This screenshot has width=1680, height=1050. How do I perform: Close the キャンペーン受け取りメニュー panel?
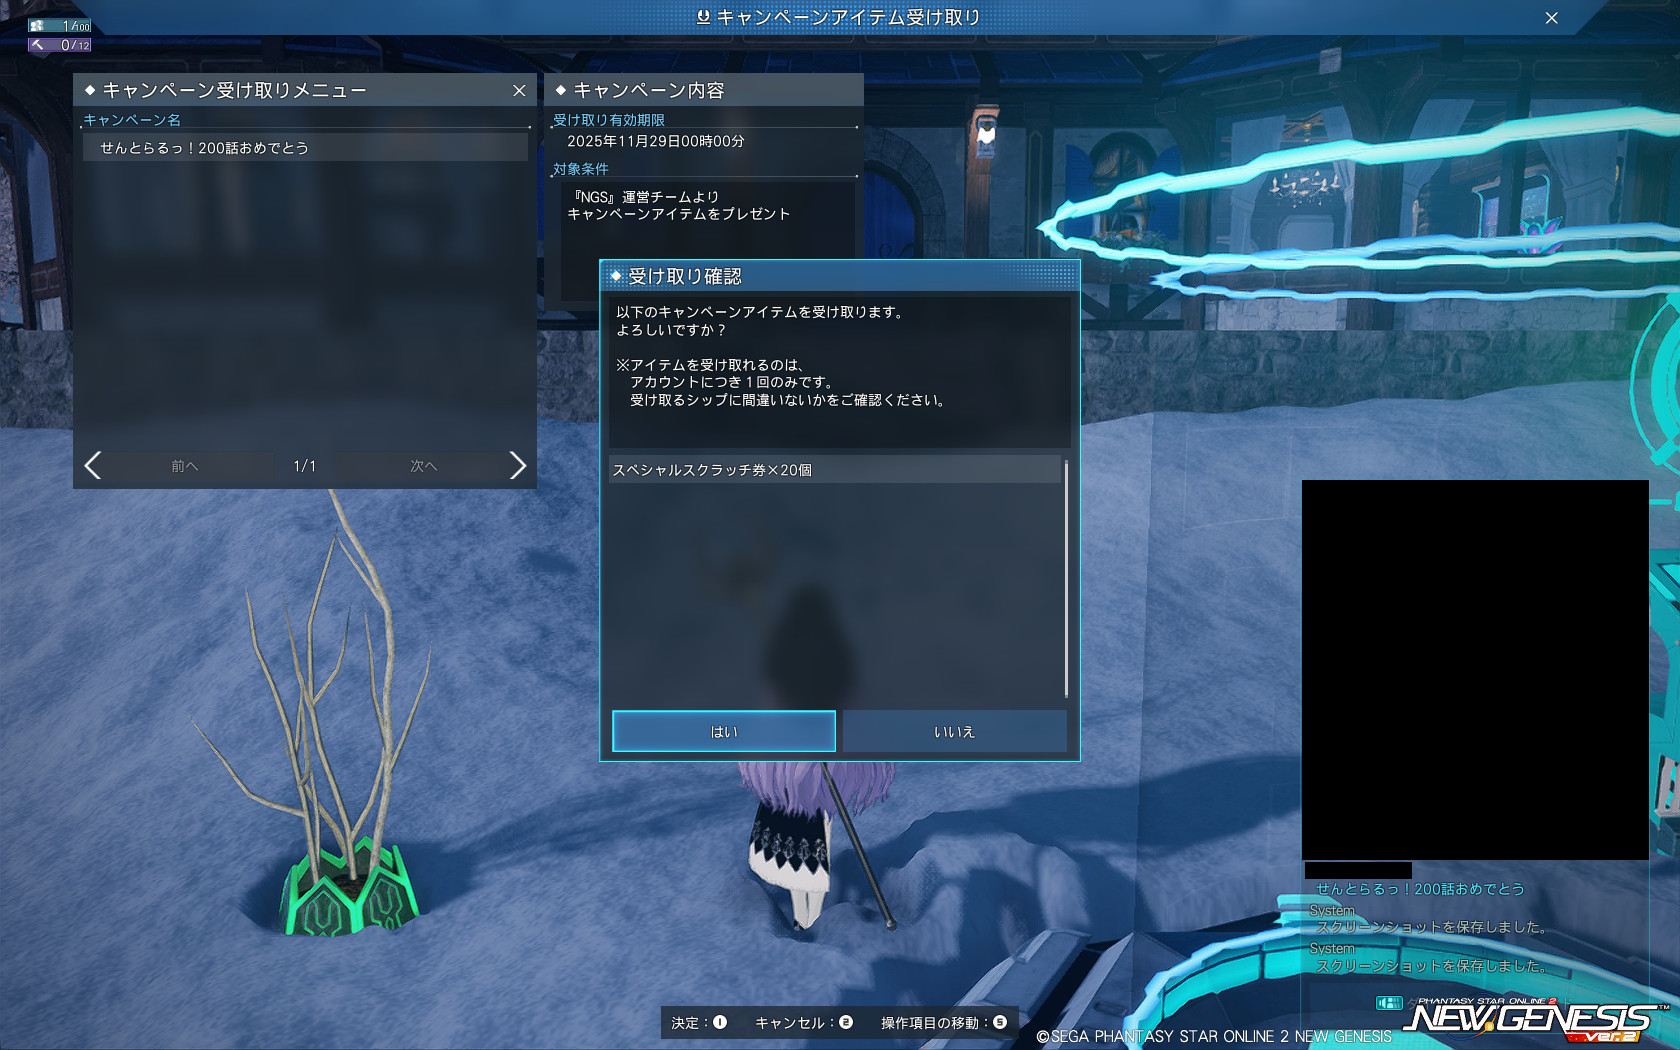coord(519,90)
